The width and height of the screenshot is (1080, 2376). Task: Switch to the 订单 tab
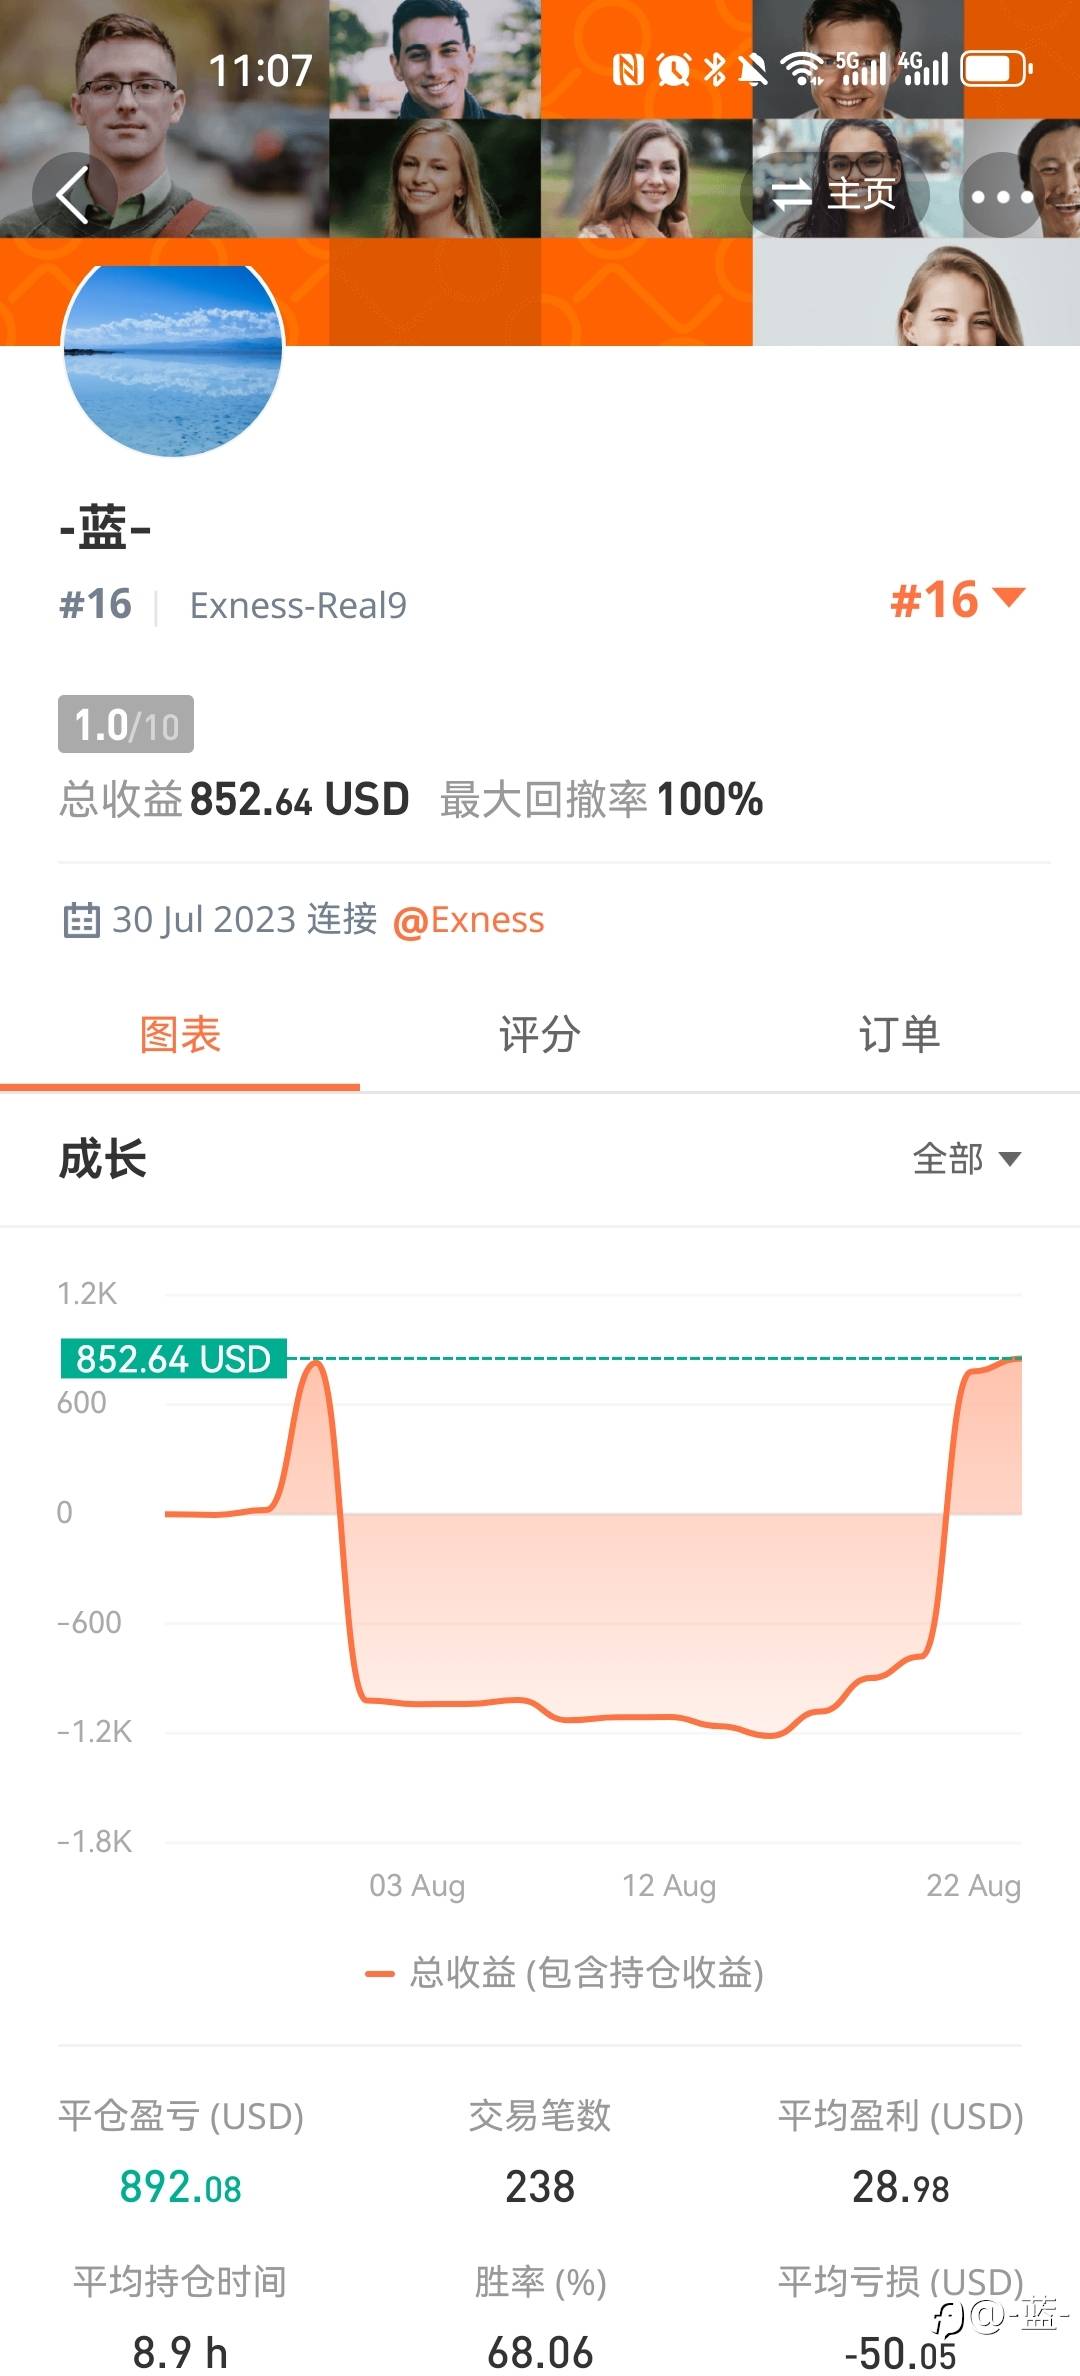pos(899,1035)
